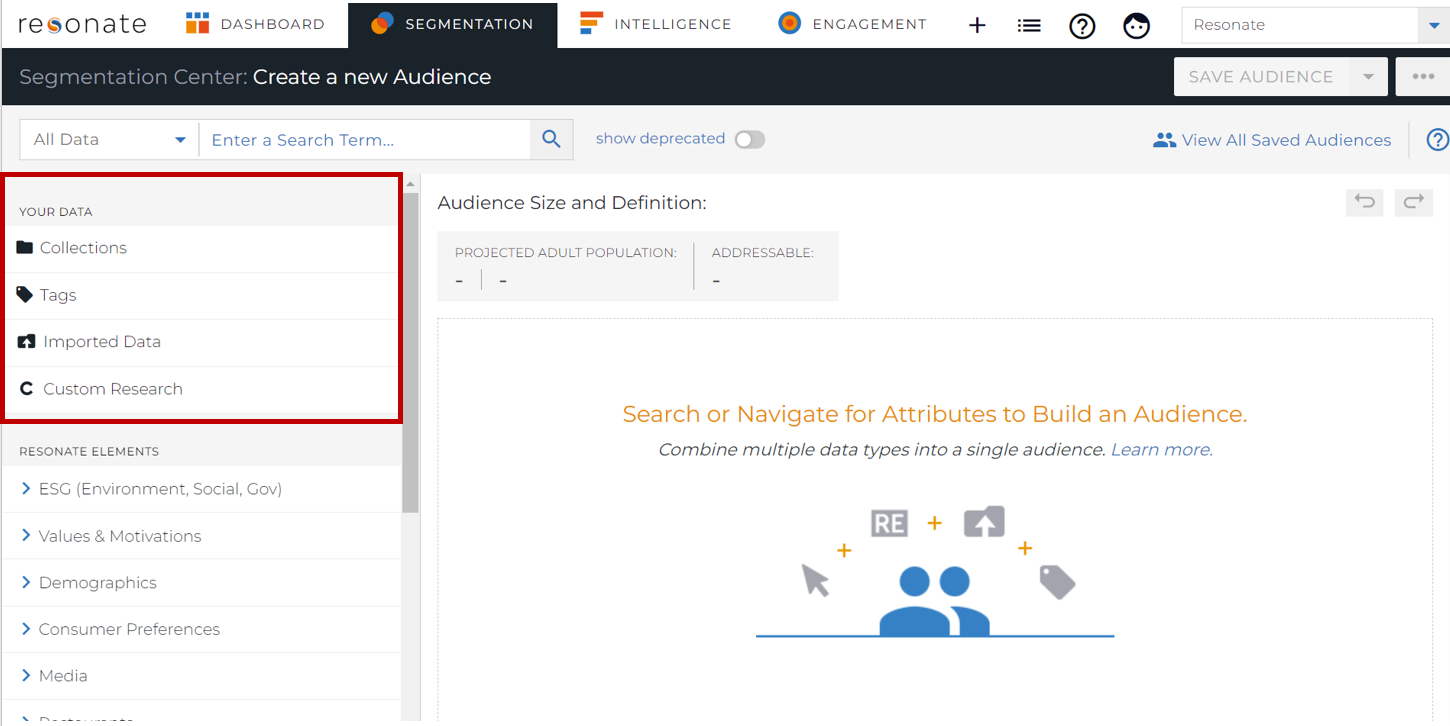This screenshot has width=1450, height=726.
Task: Focus the Enter a Search Term field
Action: (x=365, y=140)
